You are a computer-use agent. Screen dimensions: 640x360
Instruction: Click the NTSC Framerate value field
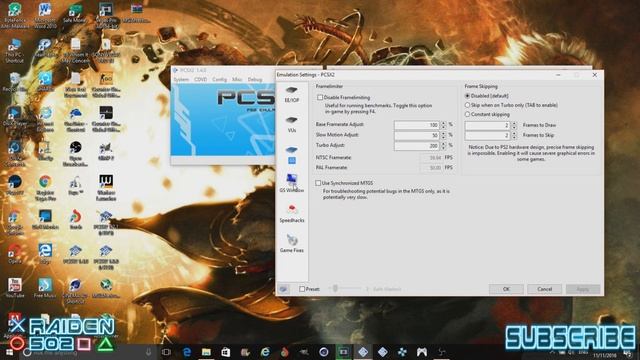click(431, 158)
